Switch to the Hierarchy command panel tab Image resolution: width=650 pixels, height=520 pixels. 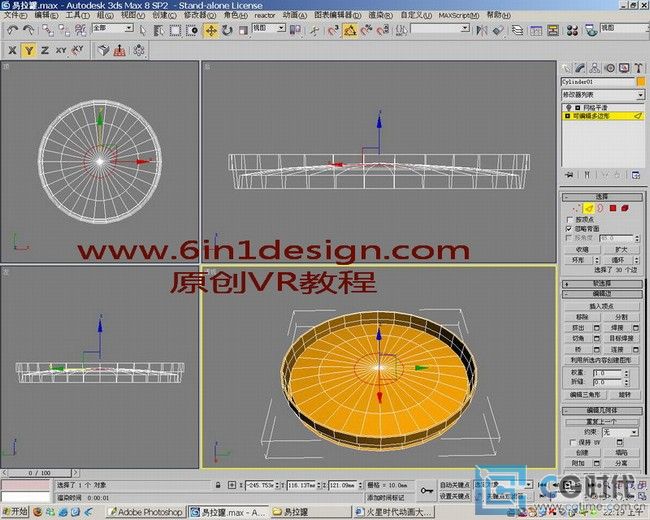(594, 68)
